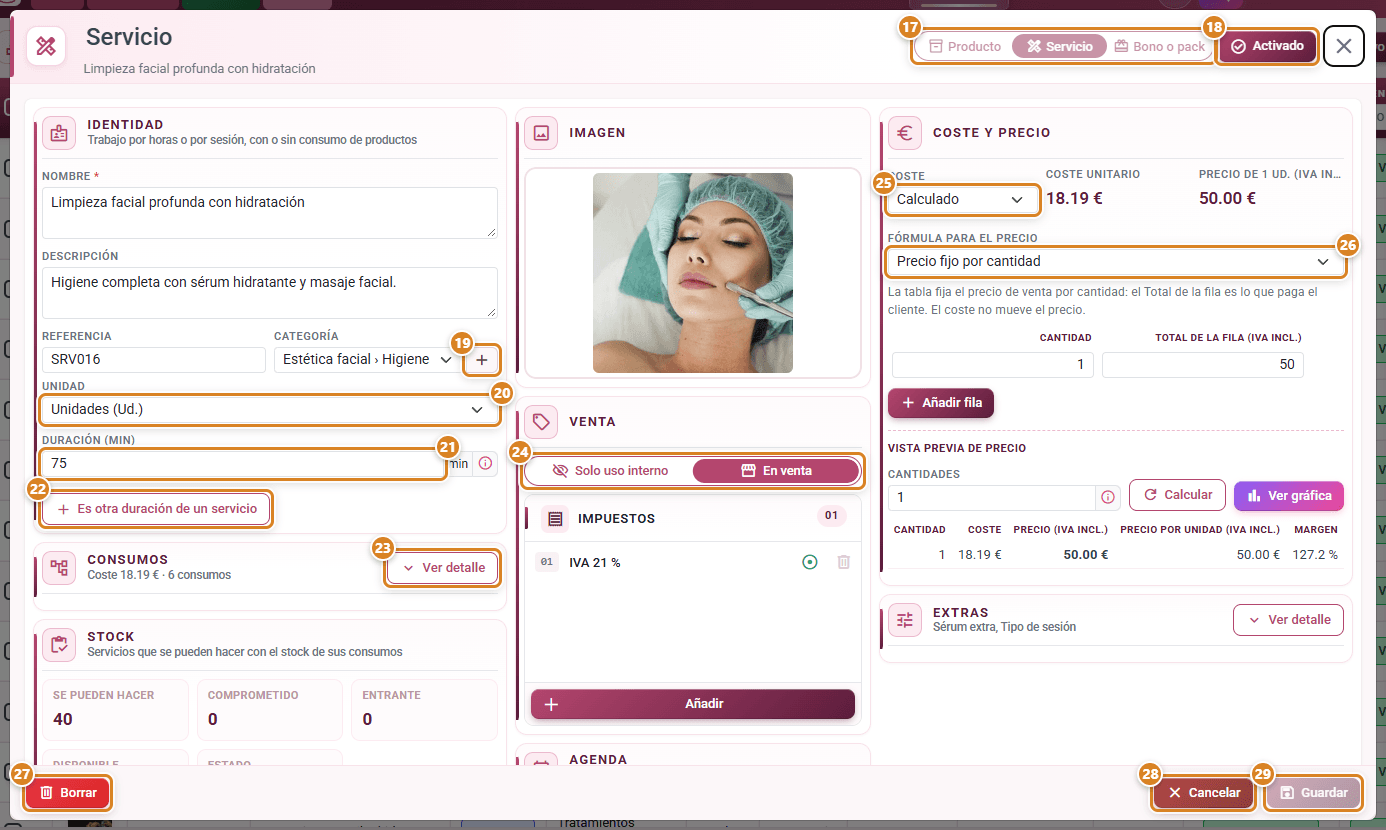Toggle the Activado status button

1267,46
